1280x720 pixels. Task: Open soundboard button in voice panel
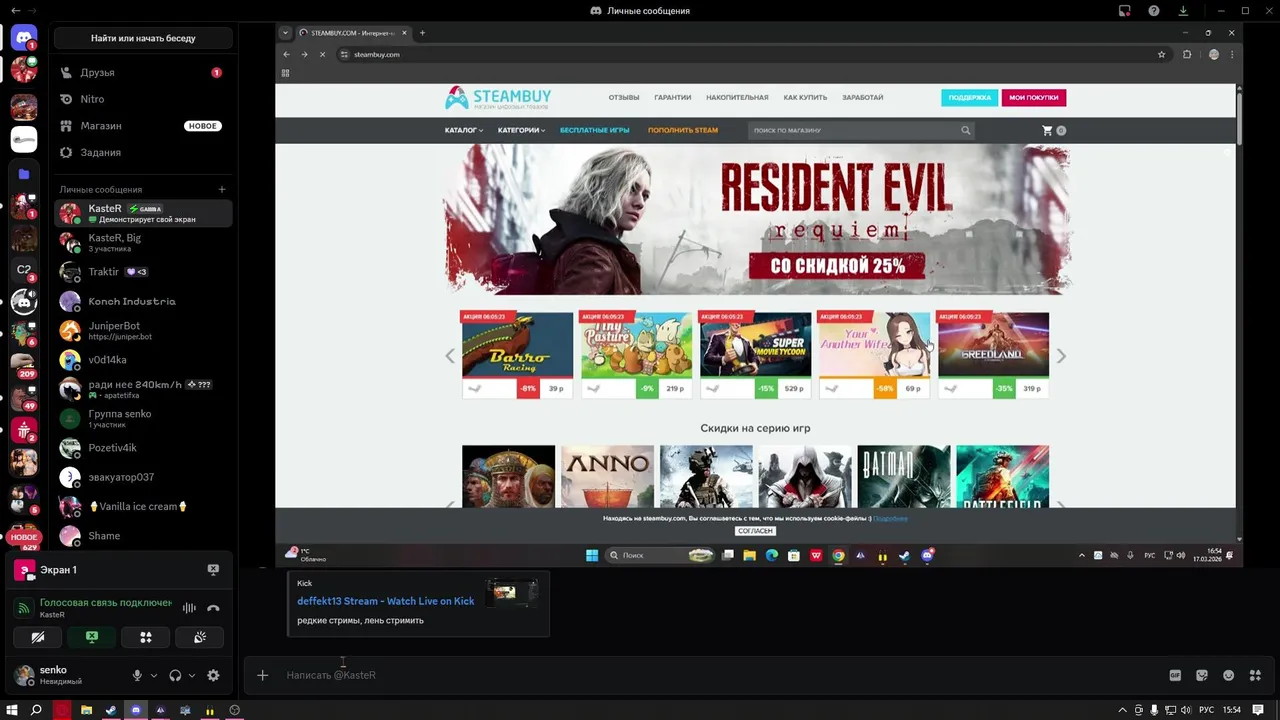click(200, 637)
